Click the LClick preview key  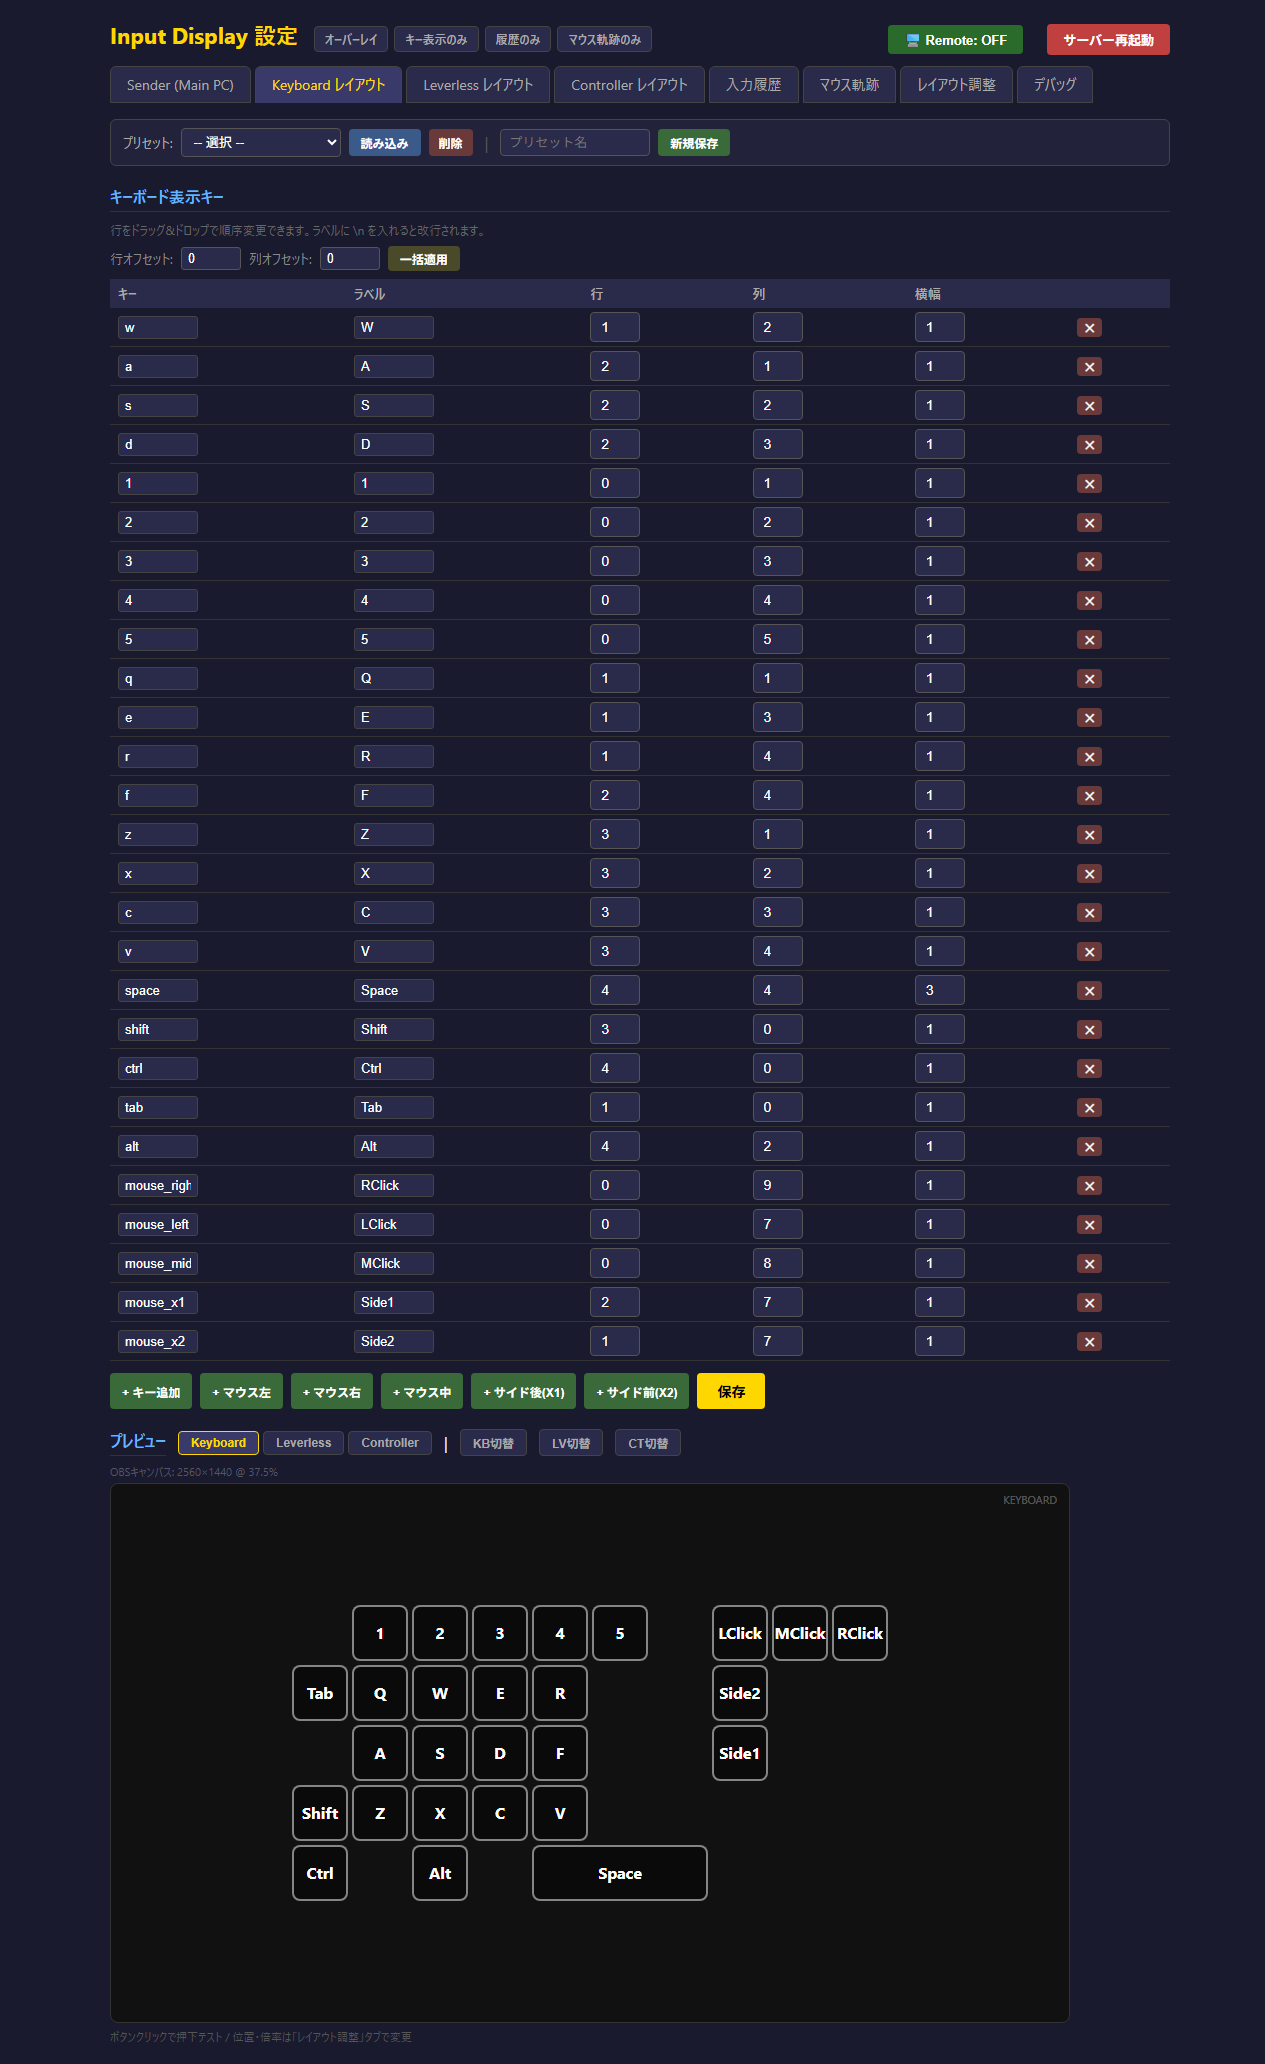click(739, 1633)
